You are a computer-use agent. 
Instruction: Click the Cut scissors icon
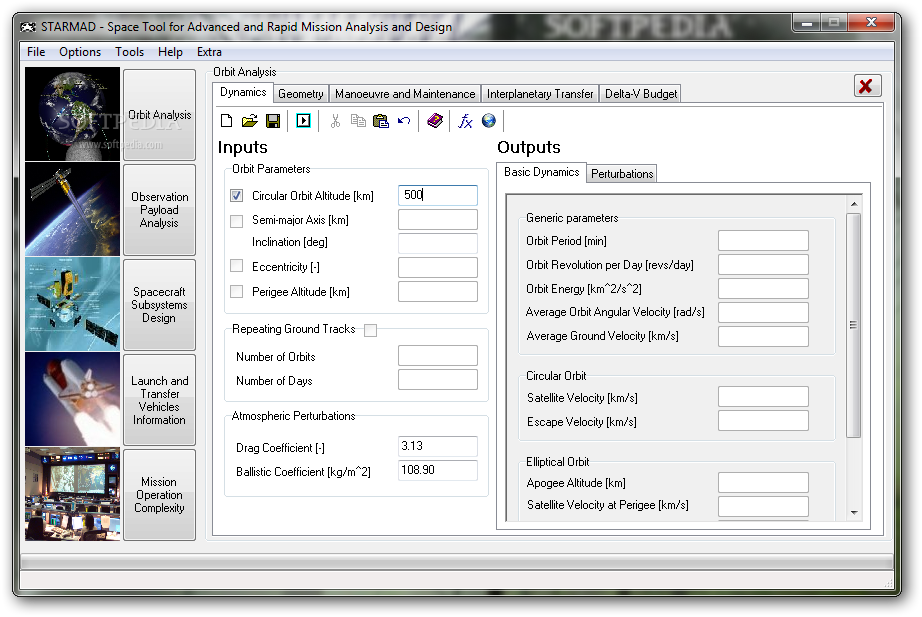pos(335,121)
